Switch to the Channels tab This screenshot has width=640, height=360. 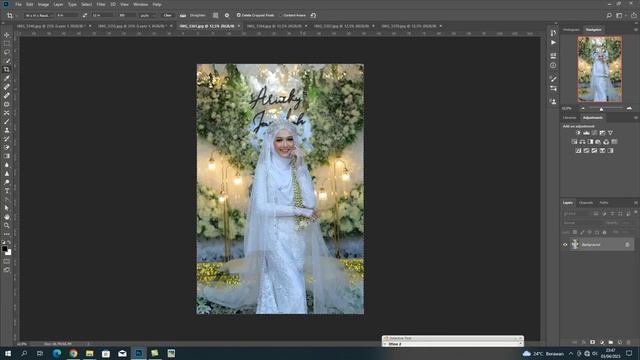(586, 202)
